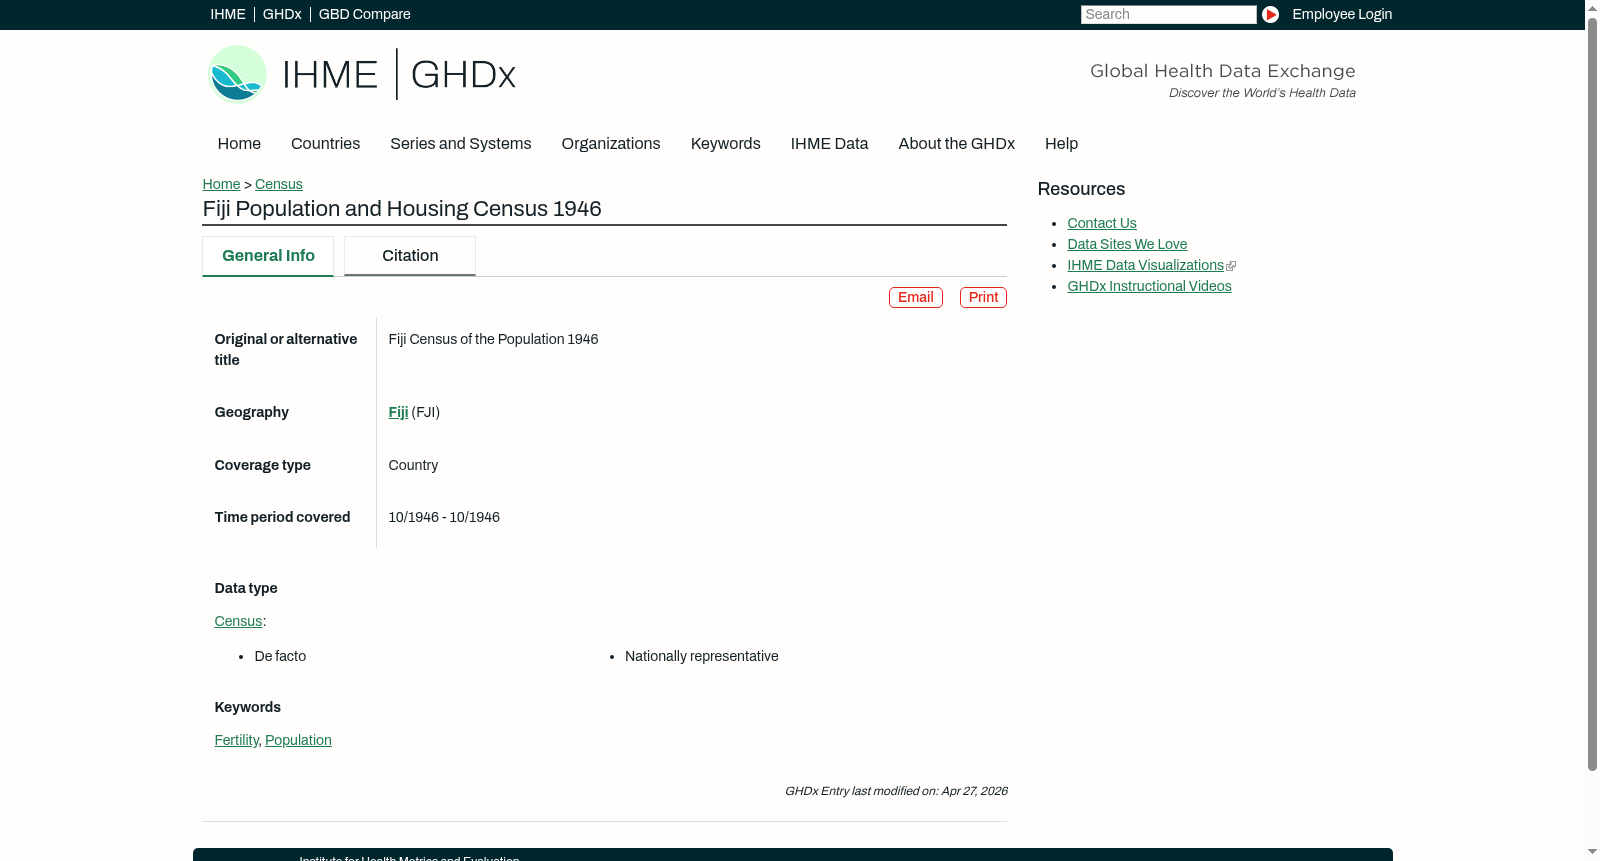Go to the Home menu item
1600x861 pixels.
point(239,144)
